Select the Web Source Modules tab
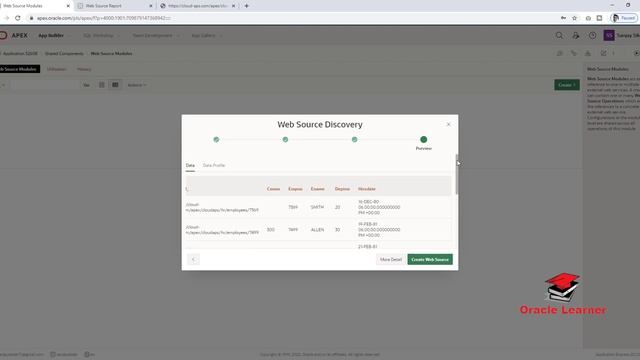The width and height of the screenshot is (640, 360). pyautogui.click(x=19, y=69)
